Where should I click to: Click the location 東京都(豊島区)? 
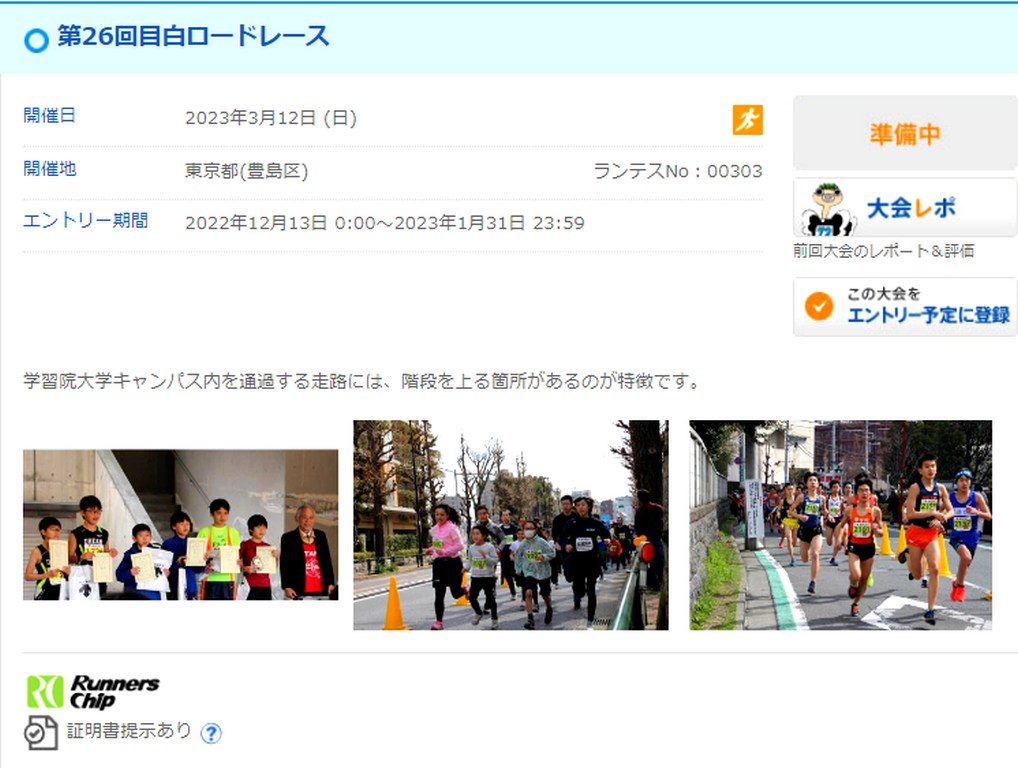tap(246, 171)
